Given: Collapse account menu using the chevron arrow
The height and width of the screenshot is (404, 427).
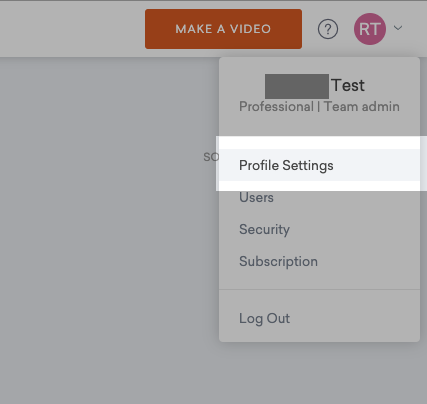Looking at the screenshot, I should 398,28.
